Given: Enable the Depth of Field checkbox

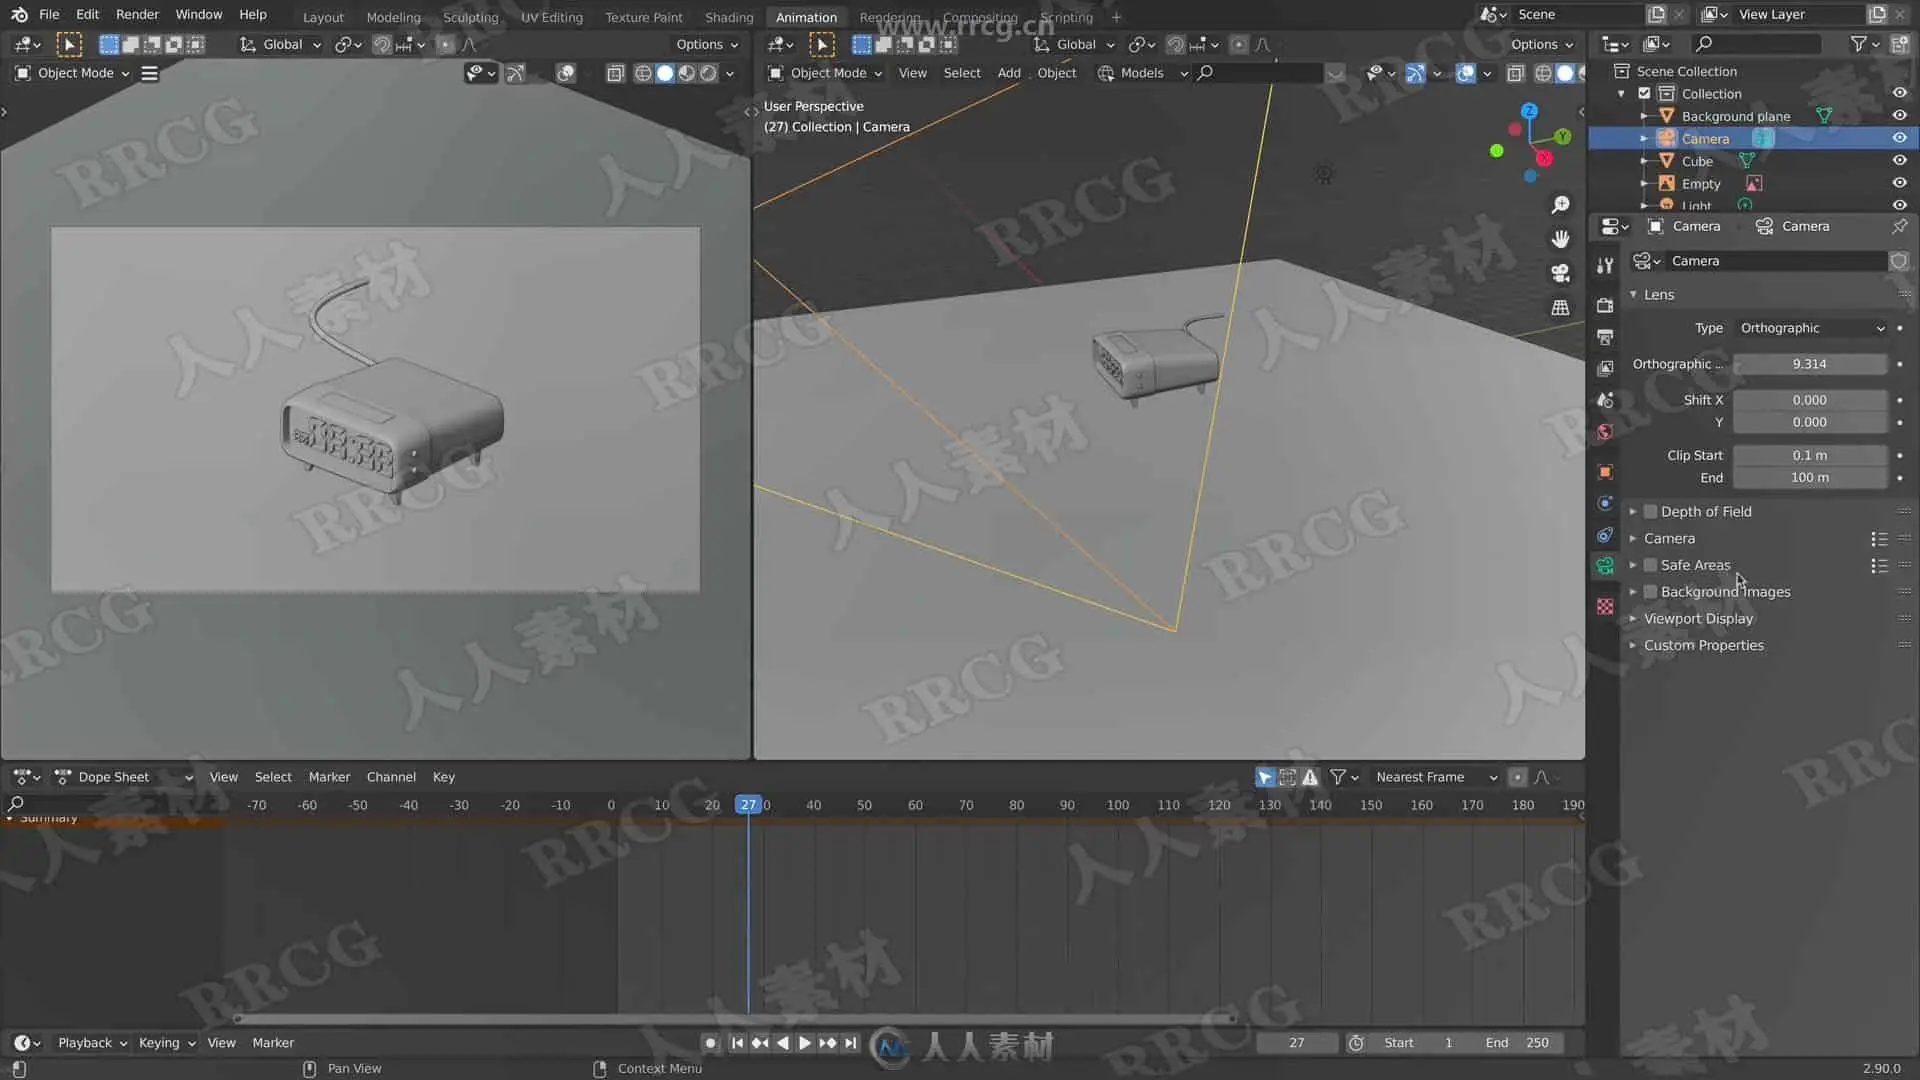Looking at the screenshot, I should pos(1651,511).
